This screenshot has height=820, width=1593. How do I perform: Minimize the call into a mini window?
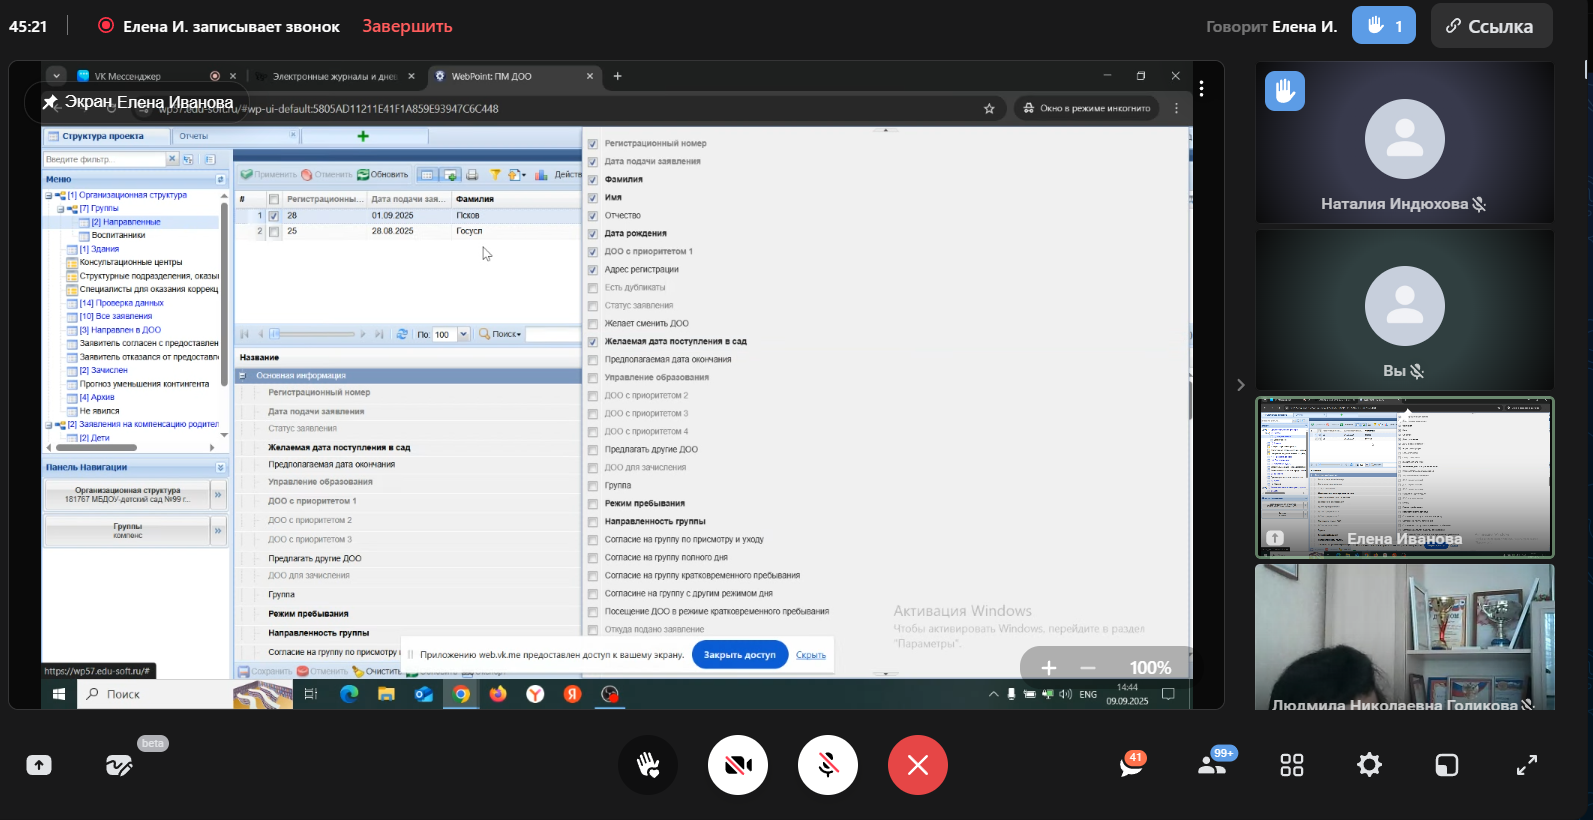point(1446,765)
